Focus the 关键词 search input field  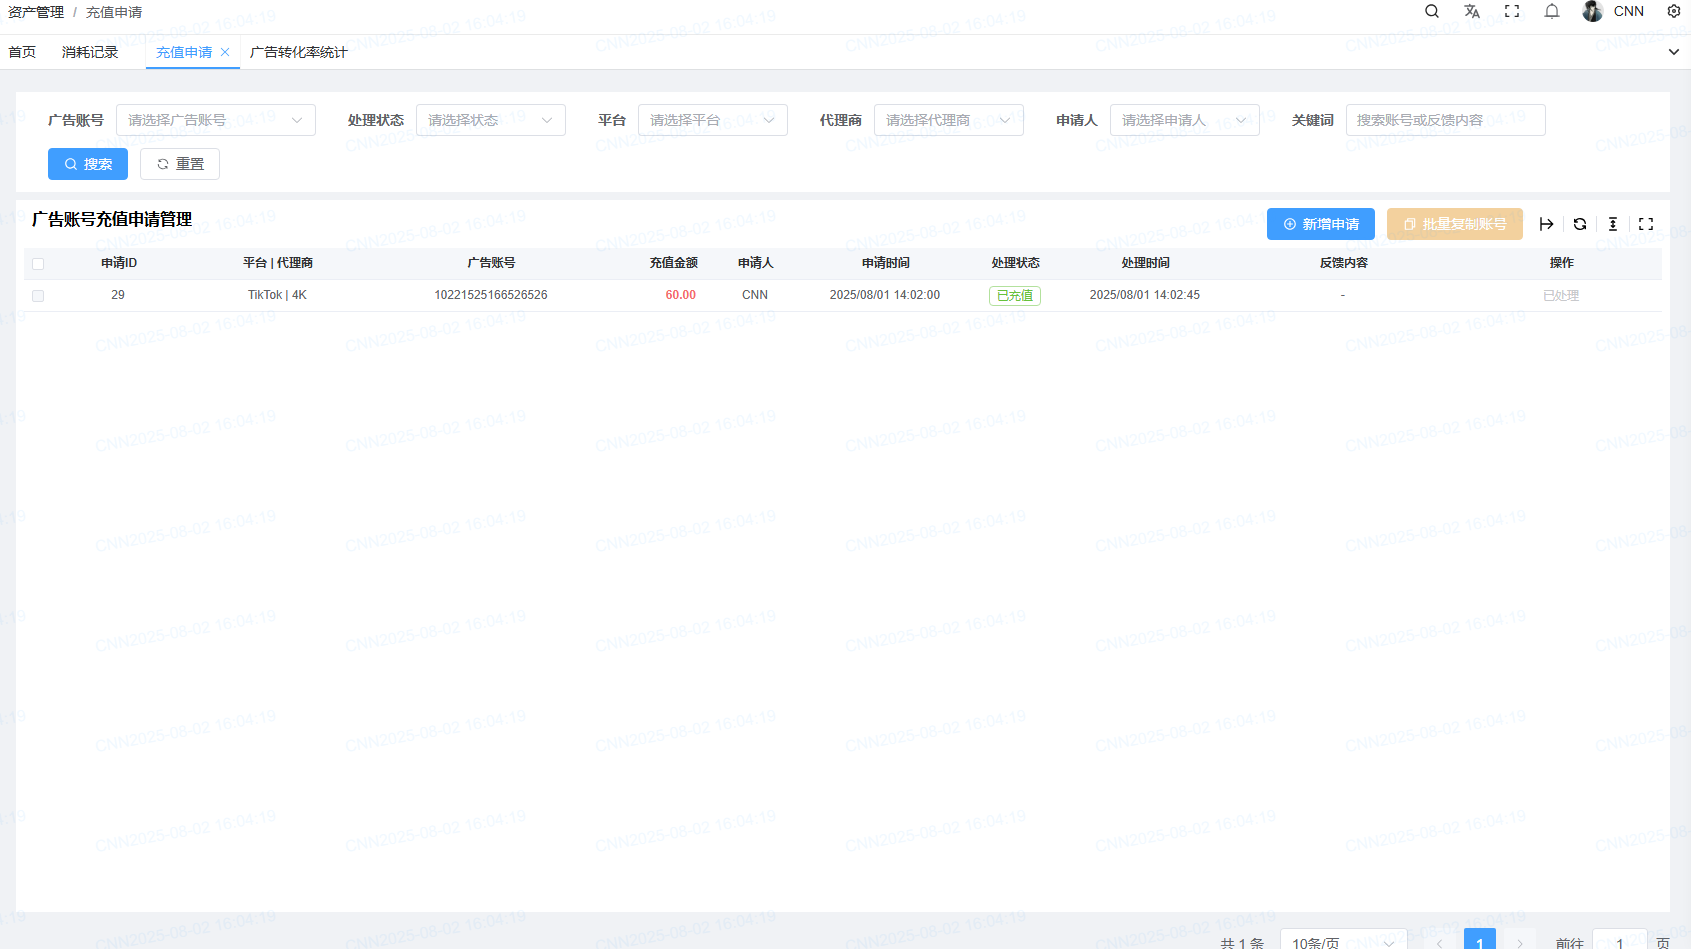[1445, 120]
